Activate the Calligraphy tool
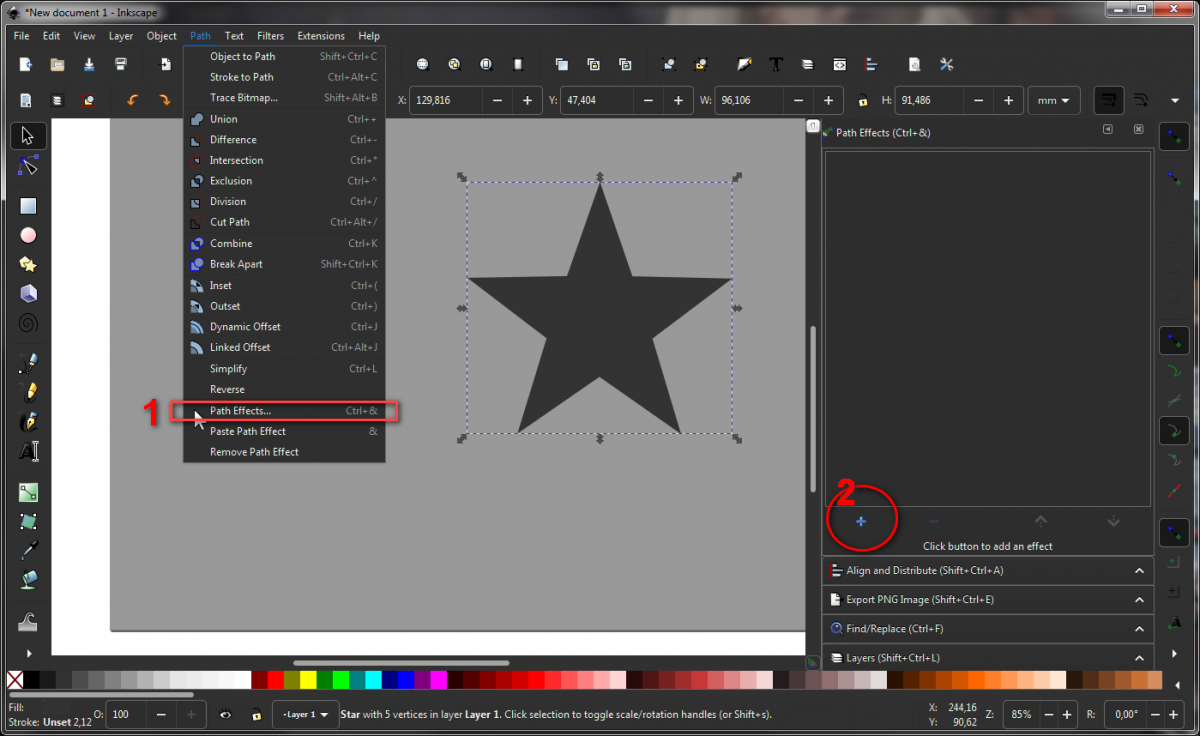Viewport: 1200px width, 736px height. point(27,421)
